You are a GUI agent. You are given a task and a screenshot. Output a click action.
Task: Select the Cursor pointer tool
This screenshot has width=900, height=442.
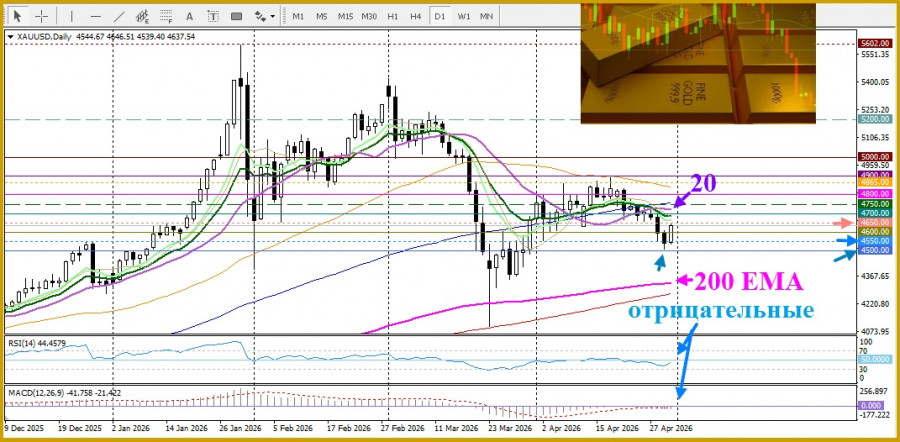pos(19,16)
